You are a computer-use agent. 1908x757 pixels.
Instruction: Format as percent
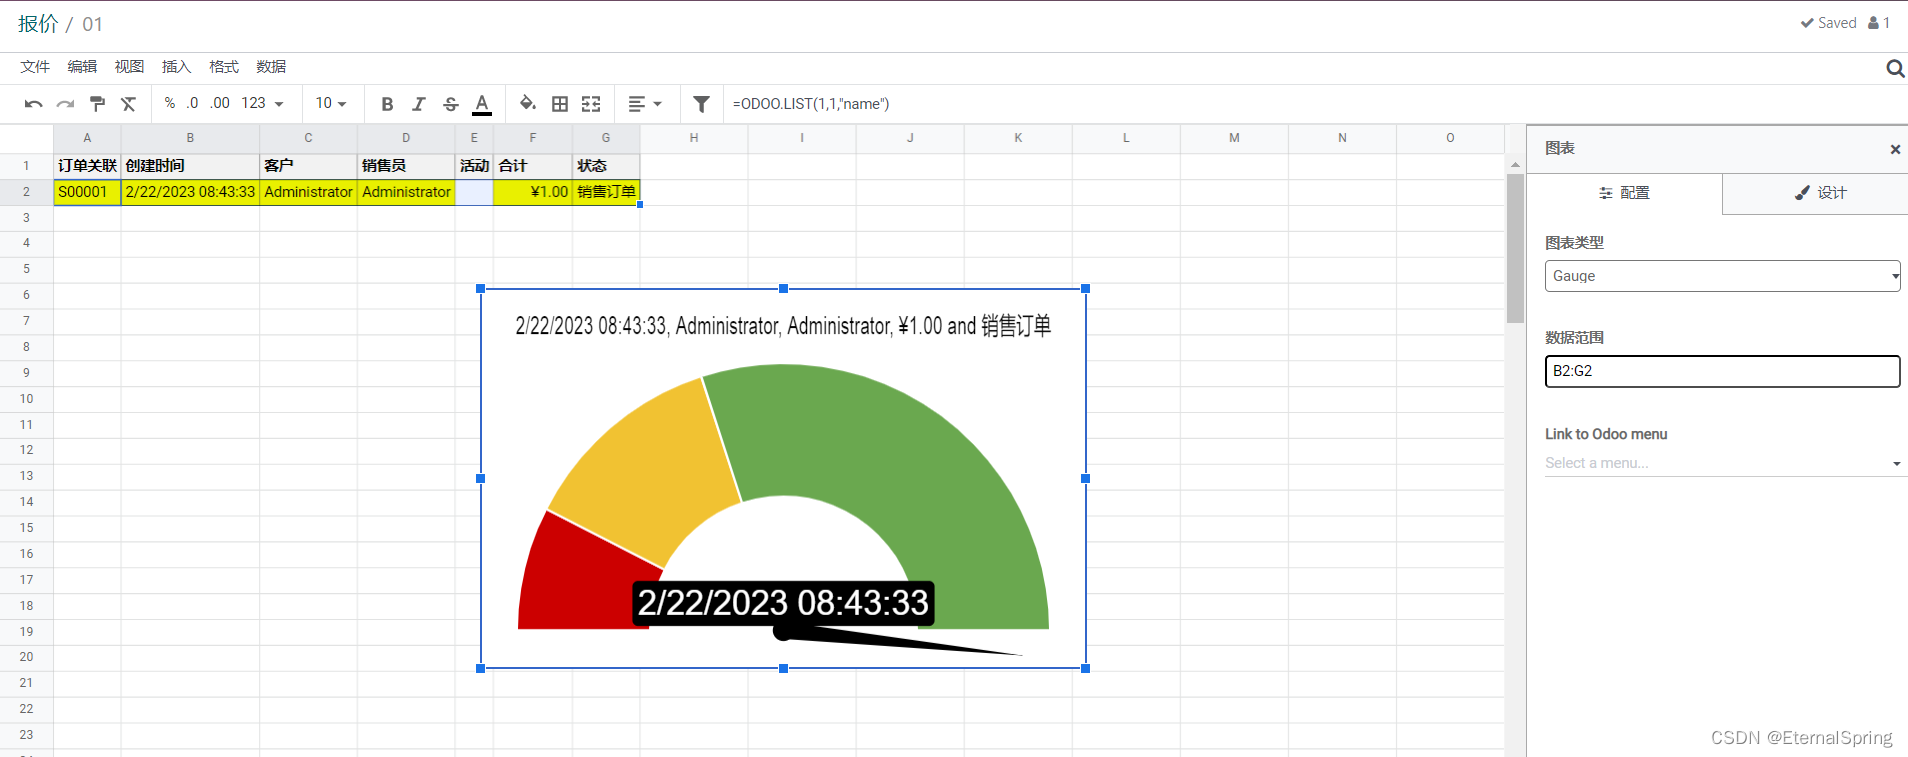[170, 103]
